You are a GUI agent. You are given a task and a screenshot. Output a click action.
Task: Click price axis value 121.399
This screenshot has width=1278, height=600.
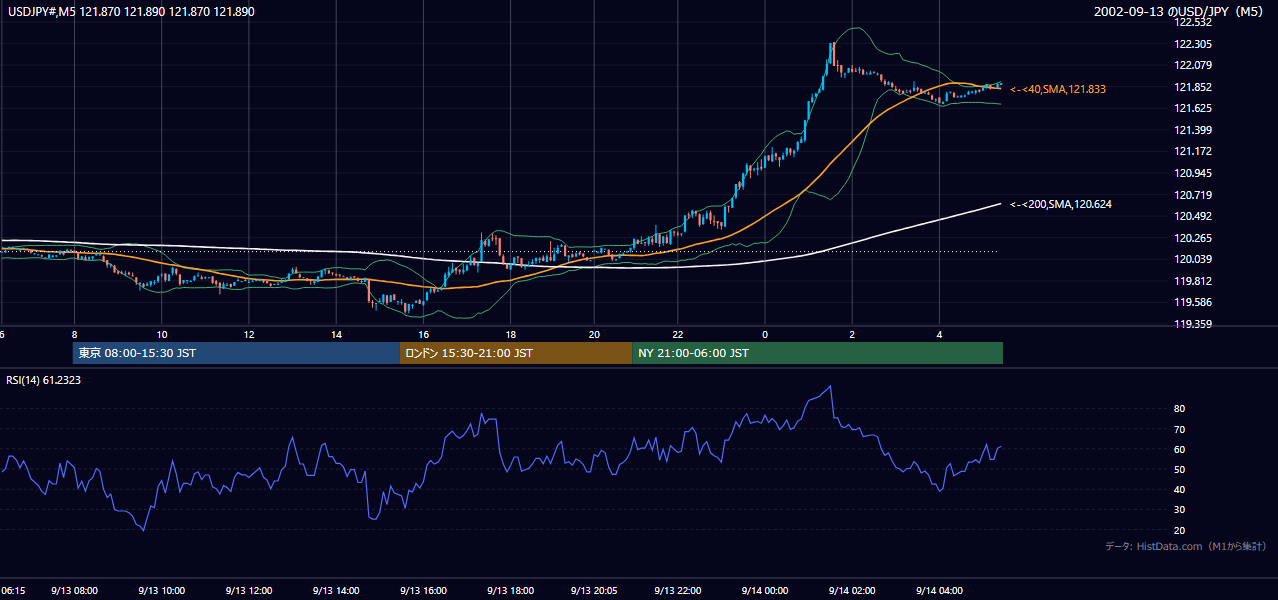(1194, 130)
